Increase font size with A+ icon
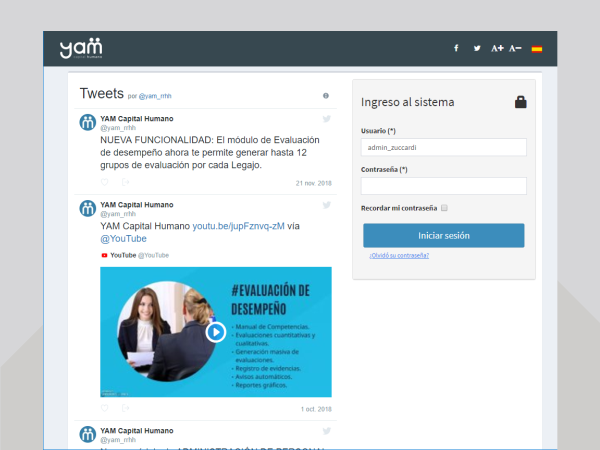This screenshot has height=450, width=600. [497, 48]
